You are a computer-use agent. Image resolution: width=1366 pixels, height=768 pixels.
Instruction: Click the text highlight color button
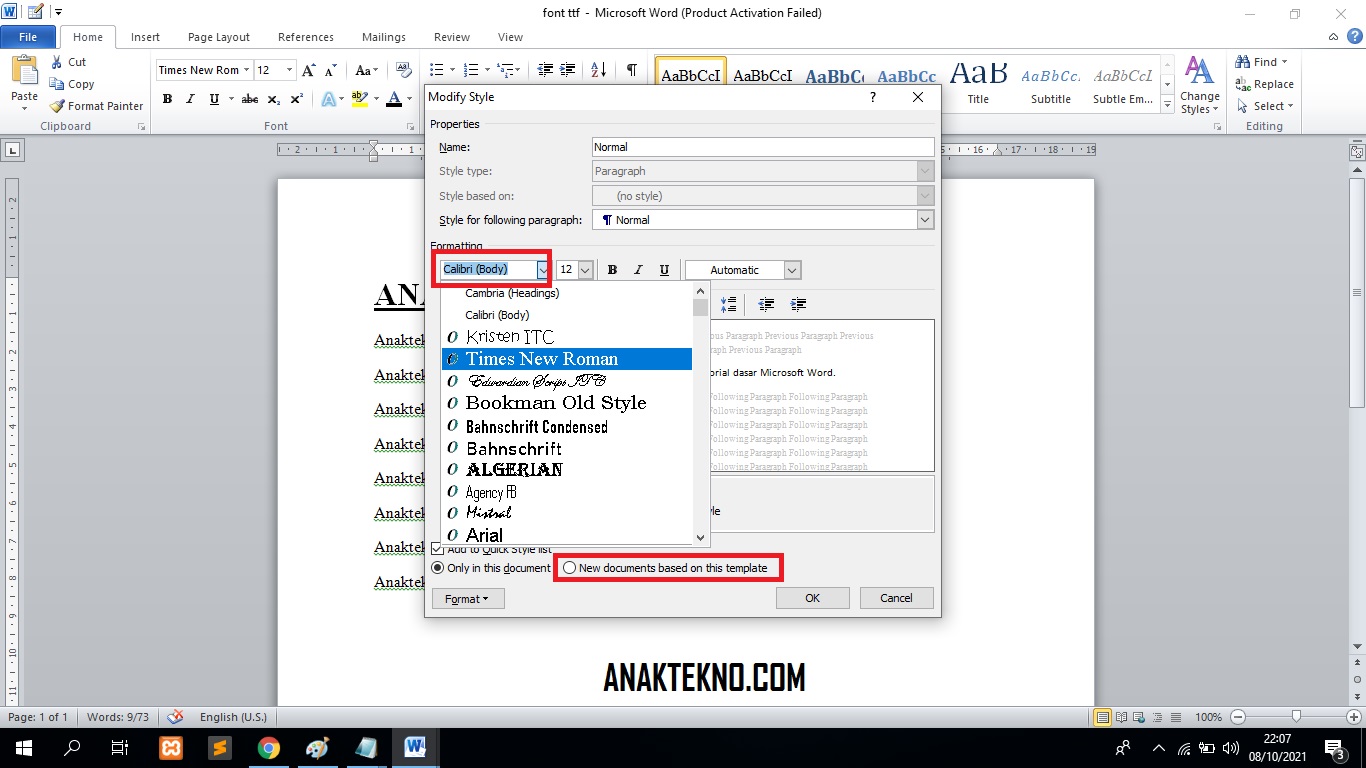(x=359, y=99)
